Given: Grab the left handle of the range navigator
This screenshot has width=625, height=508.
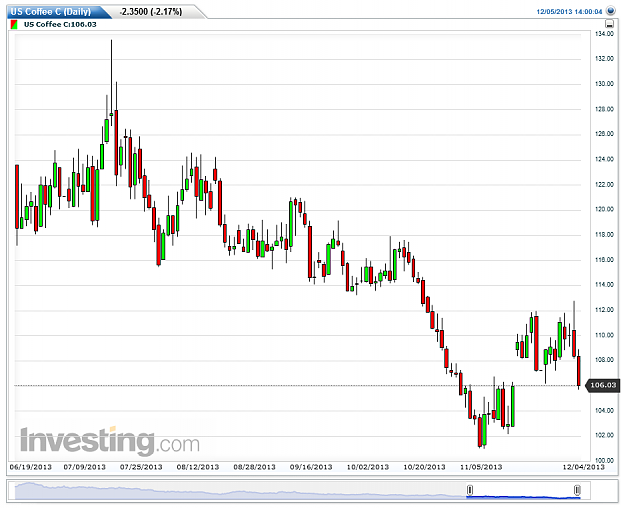Looking at the screenshot, I should [470, 490].
